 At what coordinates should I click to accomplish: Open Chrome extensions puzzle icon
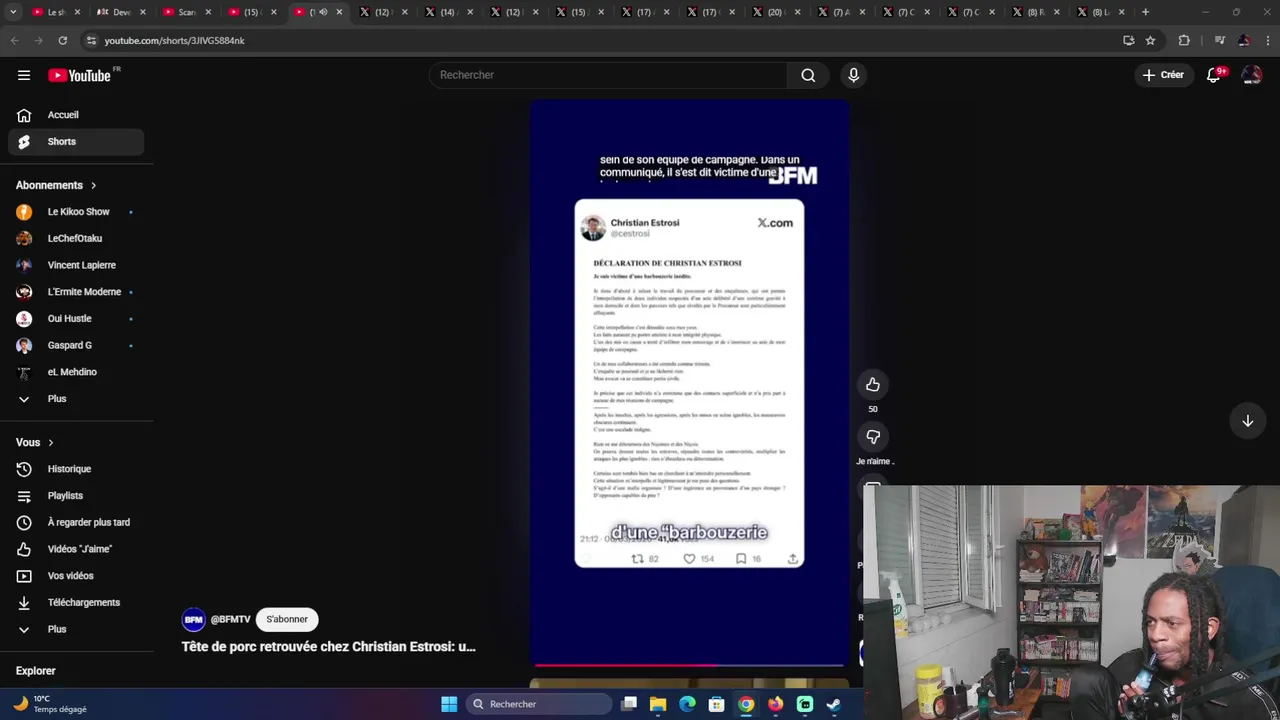(1184, 40)
